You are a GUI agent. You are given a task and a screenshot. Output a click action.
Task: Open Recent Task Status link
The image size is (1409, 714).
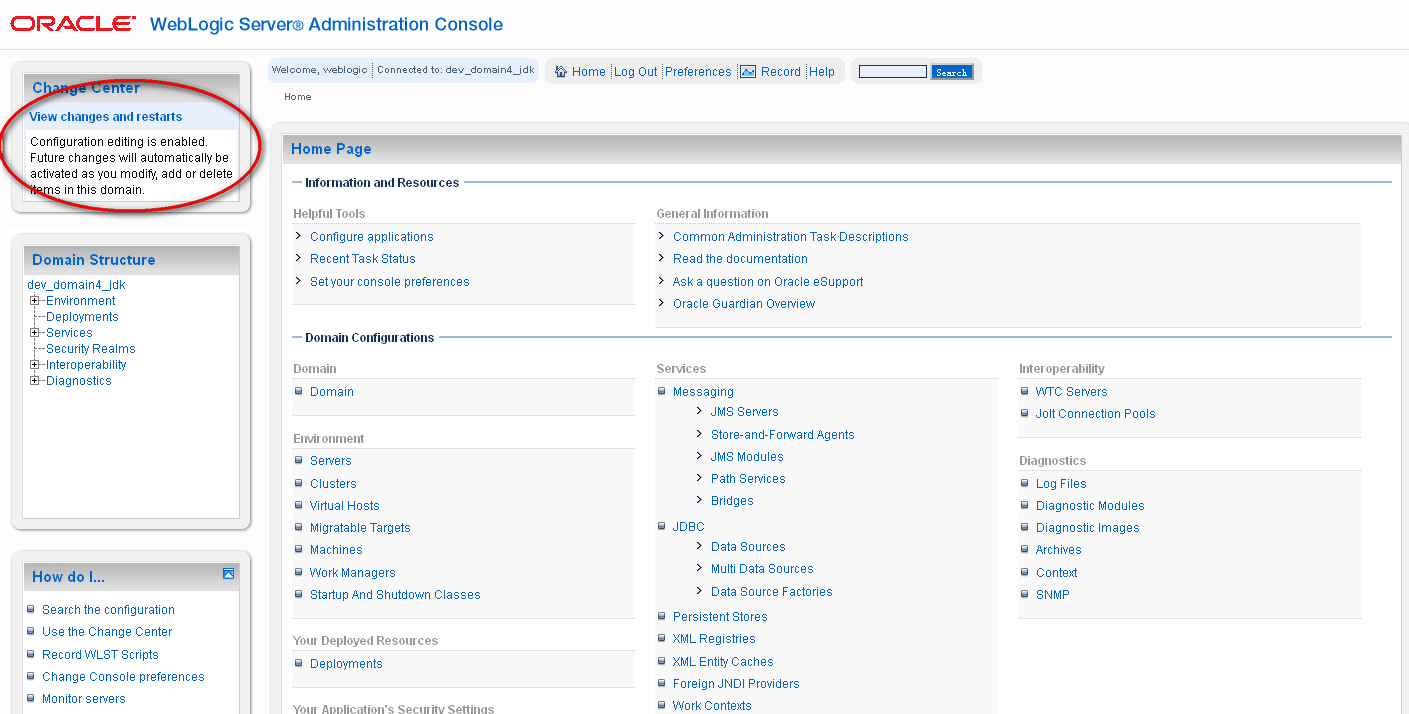pyautogui.click(x=363, y=259)
